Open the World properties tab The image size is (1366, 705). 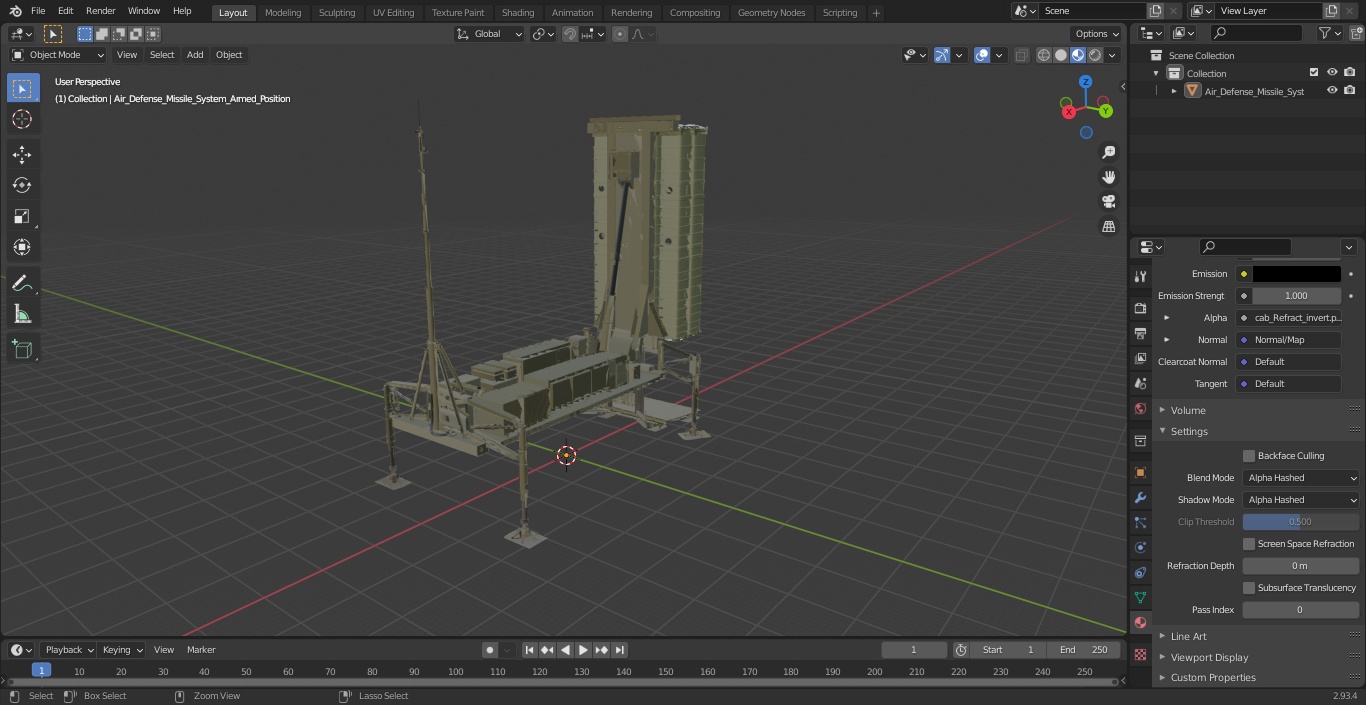point(1140,408)
